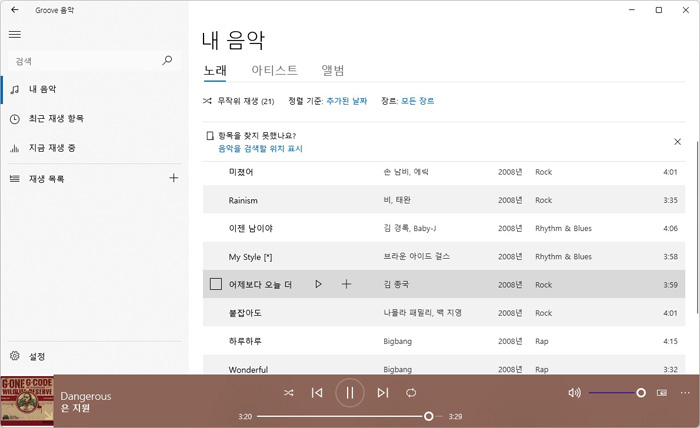Image resolution: width=700 pixels, height=428 pixels.
Task: Switch to the 노래 tab
Action: (x=215, y=71)
